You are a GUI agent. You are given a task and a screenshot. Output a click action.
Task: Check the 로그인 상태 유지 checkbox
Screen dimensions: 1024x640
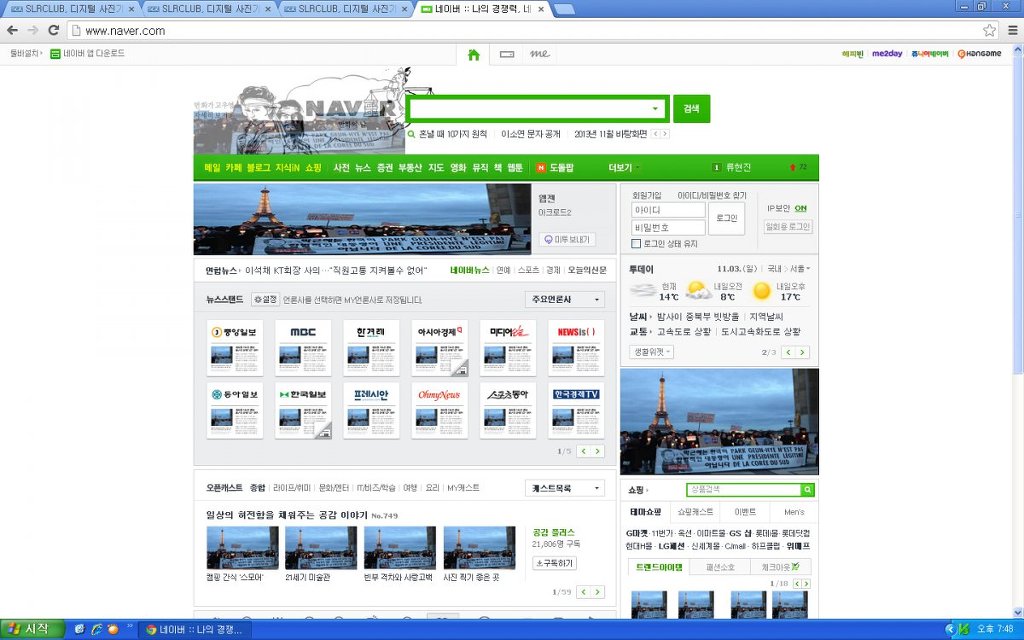tap(636, 244)
